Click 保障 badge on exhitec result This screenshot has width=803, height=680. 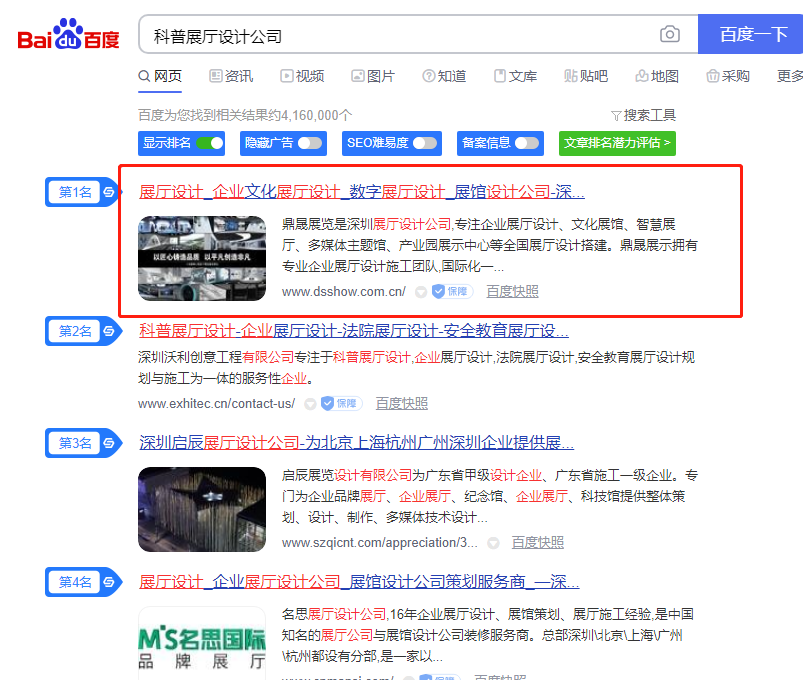(x=342, y=403)
